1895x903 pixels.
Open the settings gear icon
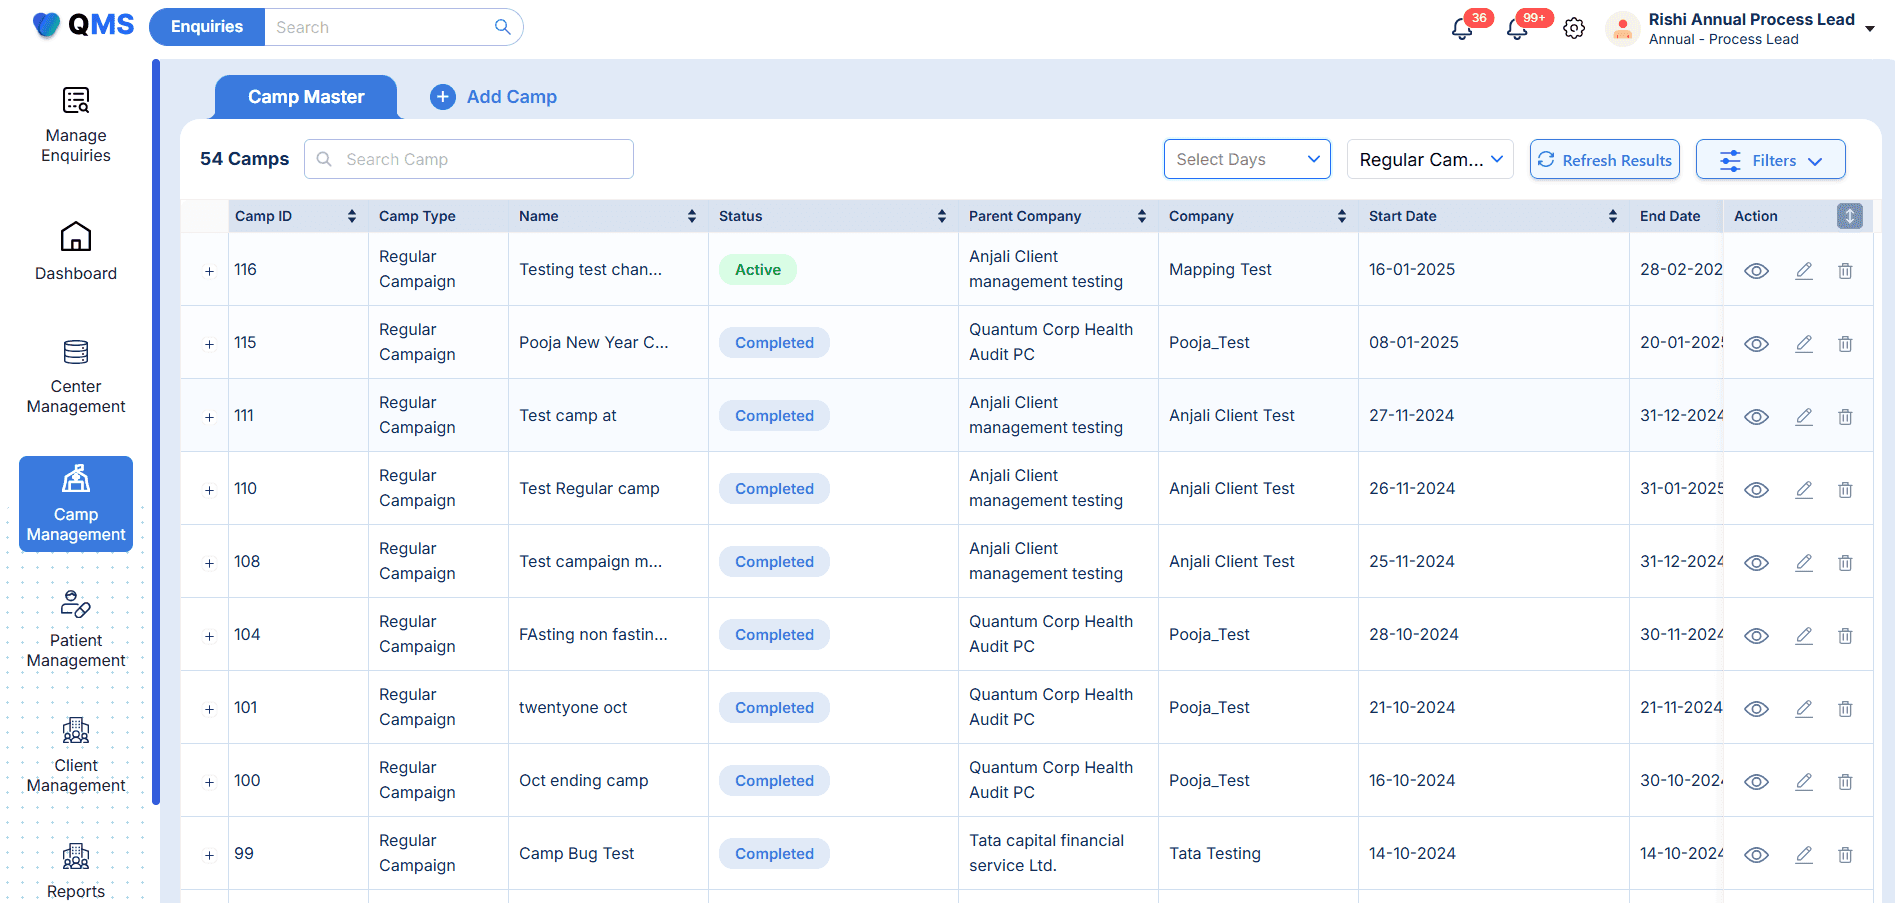pos(1573,28)
